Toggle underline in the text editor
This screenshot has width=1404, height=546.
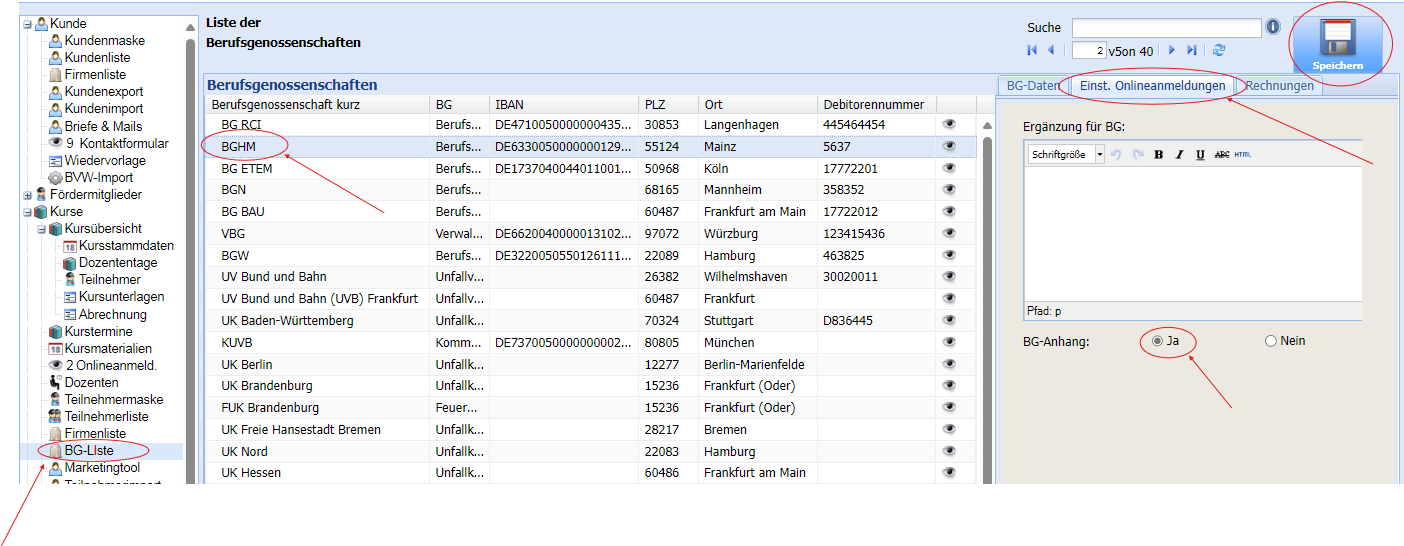click(x=1200, y=155)
